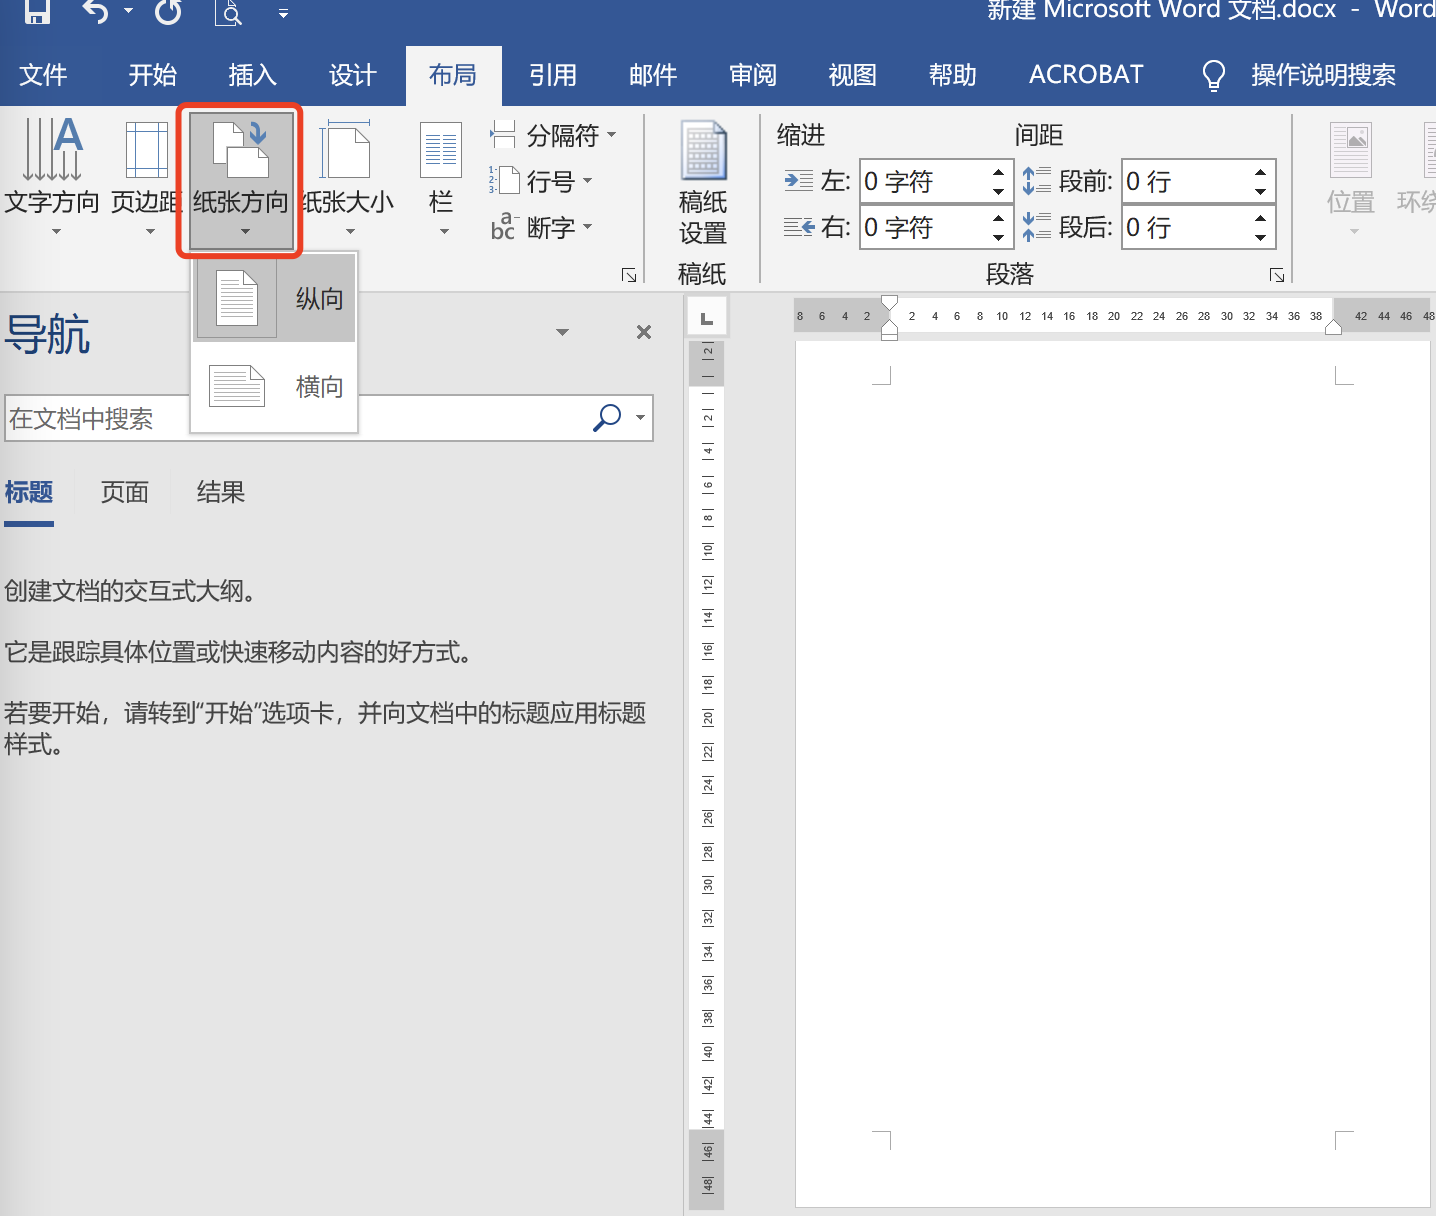
Task: Open the 行号 line numbers dropdown
Action: tap(541, 181)
